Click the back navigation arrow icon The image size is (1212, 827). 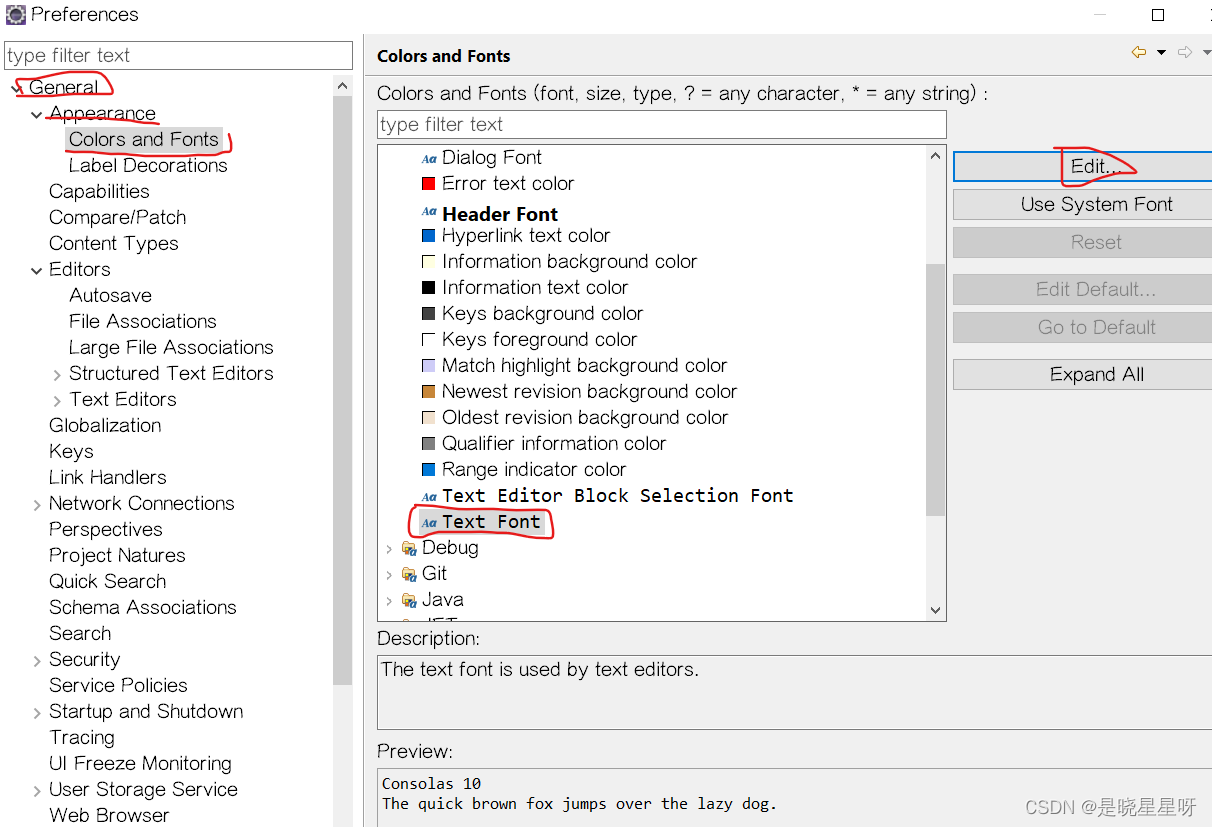(1139, 53)
